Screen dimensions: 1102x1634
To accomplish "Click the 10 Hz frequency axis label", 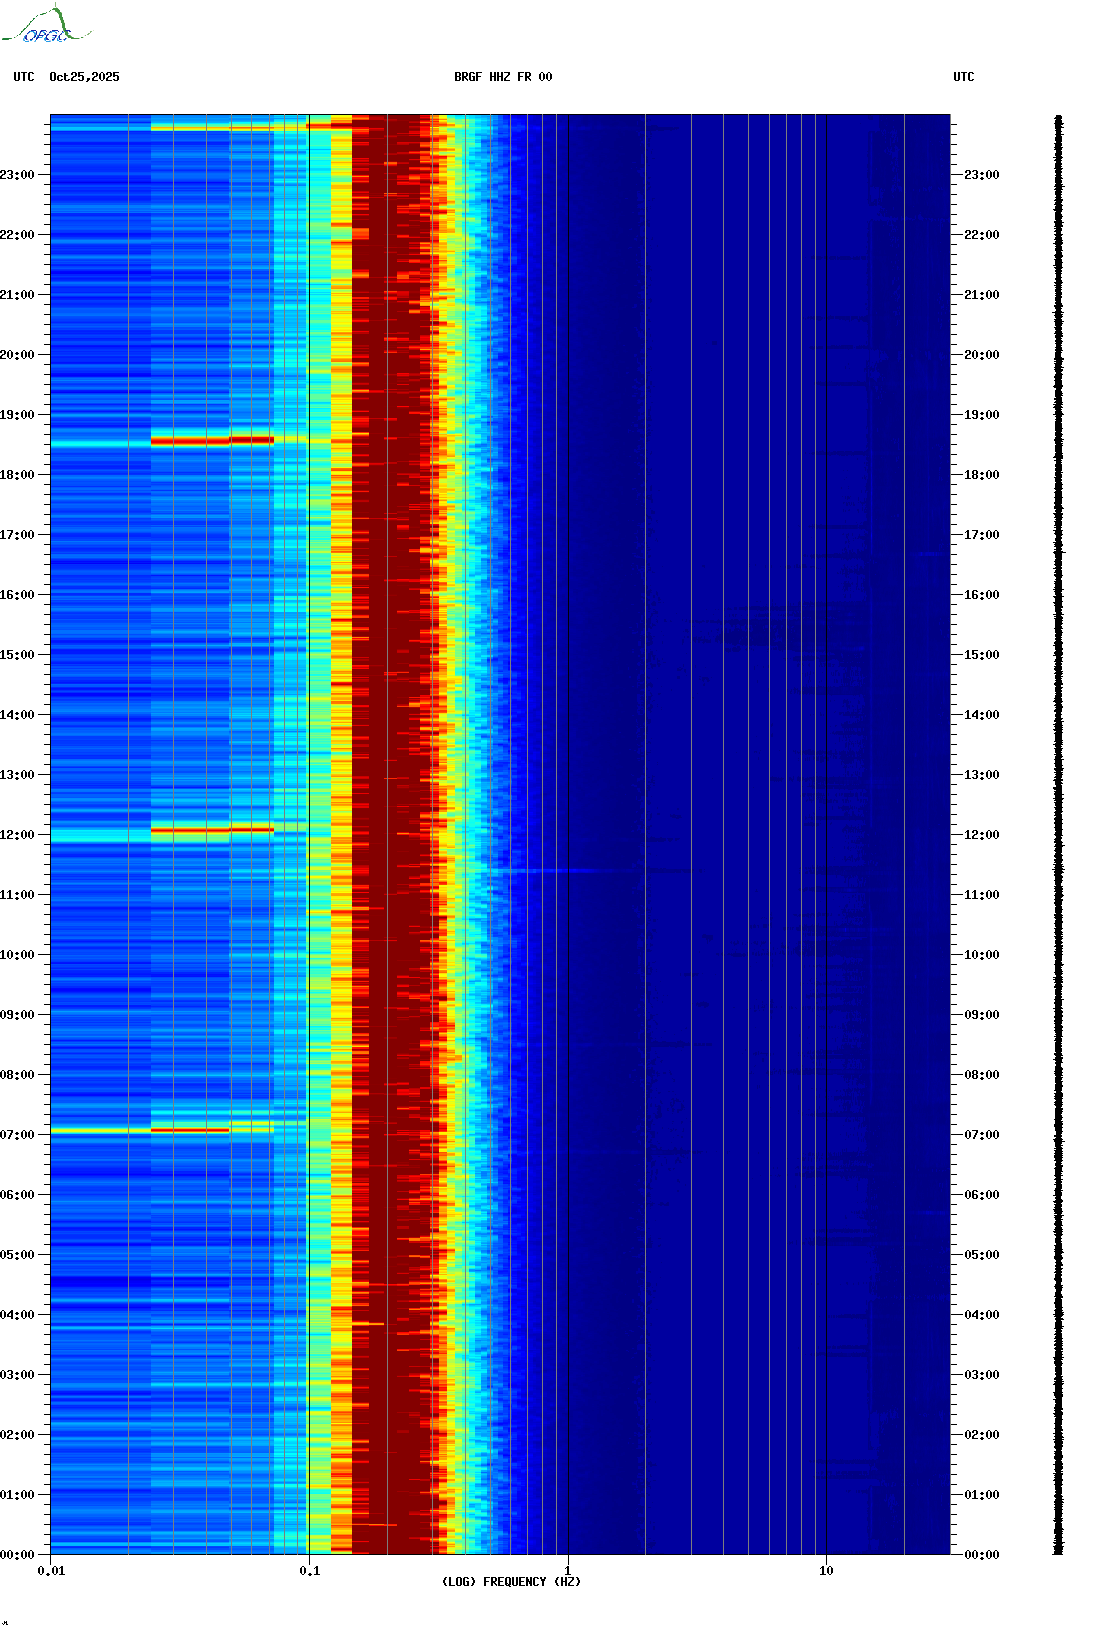I will coord(826,1571).
